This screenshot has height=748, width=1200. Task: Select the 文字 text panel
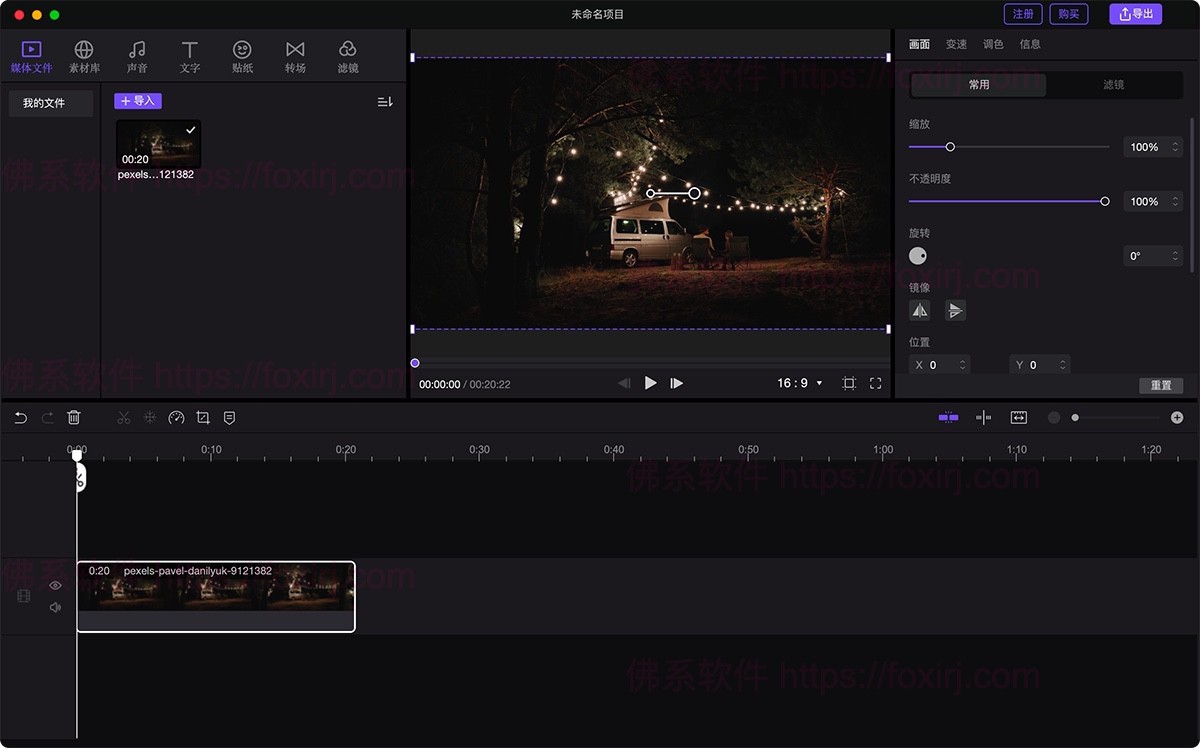tap(189, 55)
